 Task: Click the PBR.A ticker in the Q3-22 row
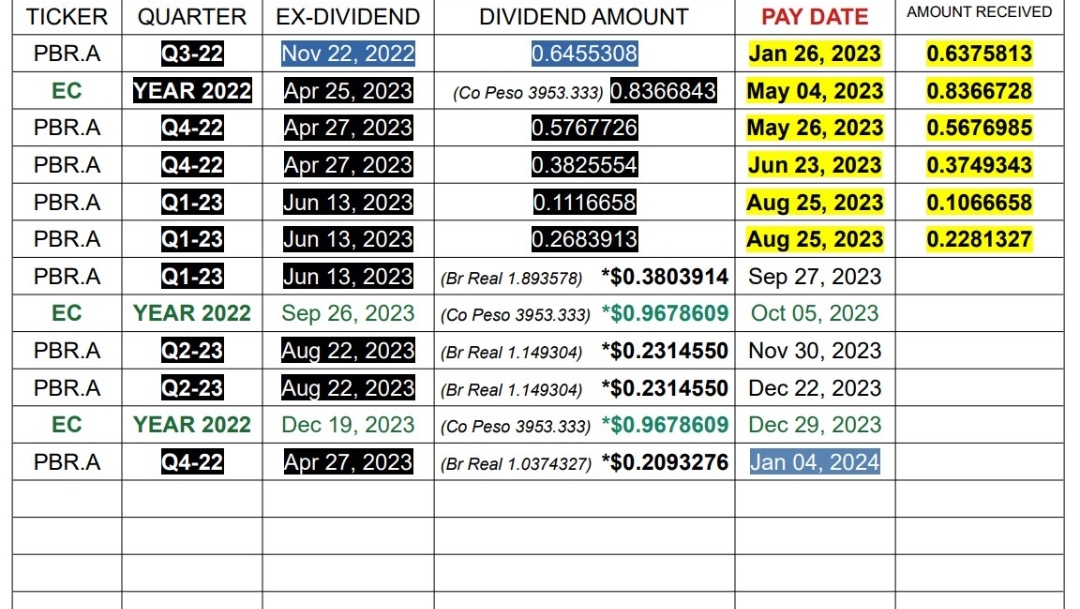coord(67,53)
